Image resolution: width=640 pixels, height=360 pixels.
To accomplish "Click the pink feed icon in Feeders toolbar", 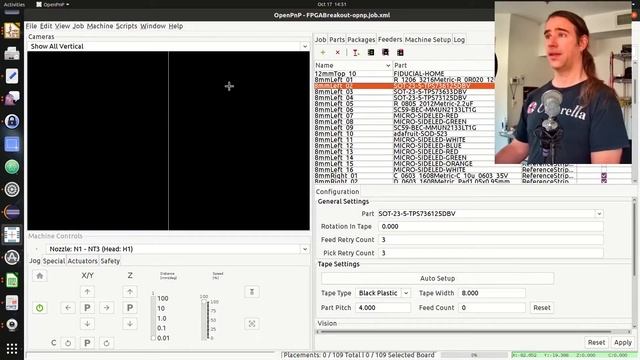I will [x=356, y=53].
